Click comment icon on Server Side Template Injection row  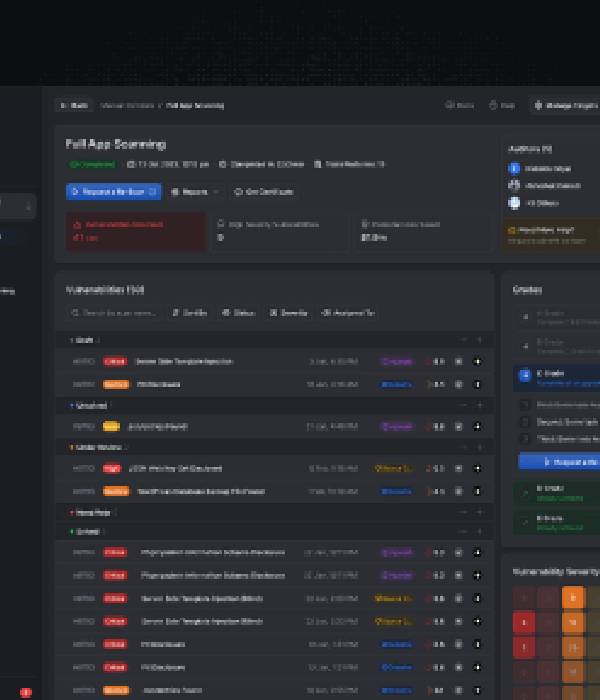point(459,361)
